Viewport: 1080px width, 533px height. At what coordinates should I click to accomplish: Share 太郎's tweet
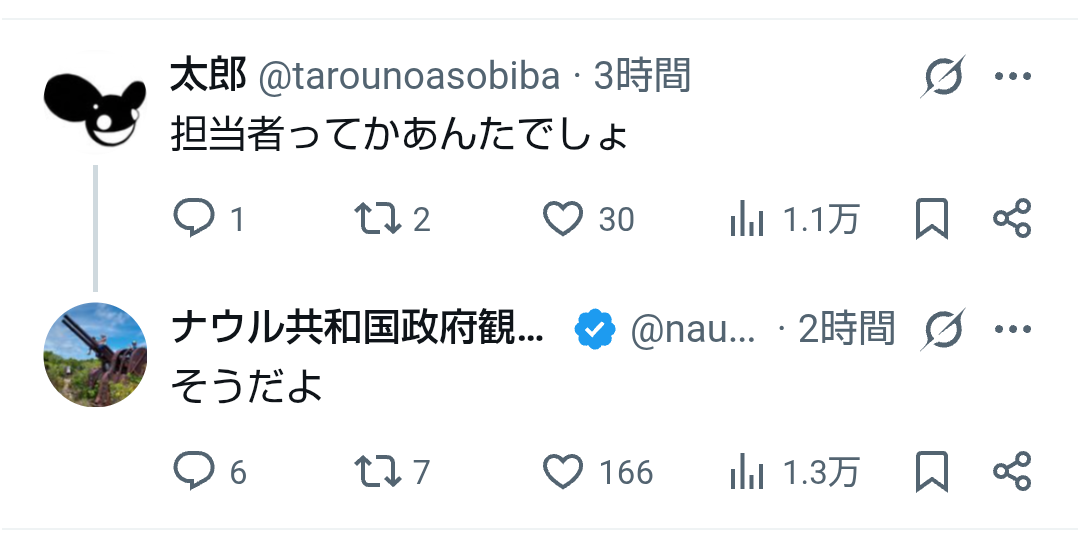point(1012,218)
